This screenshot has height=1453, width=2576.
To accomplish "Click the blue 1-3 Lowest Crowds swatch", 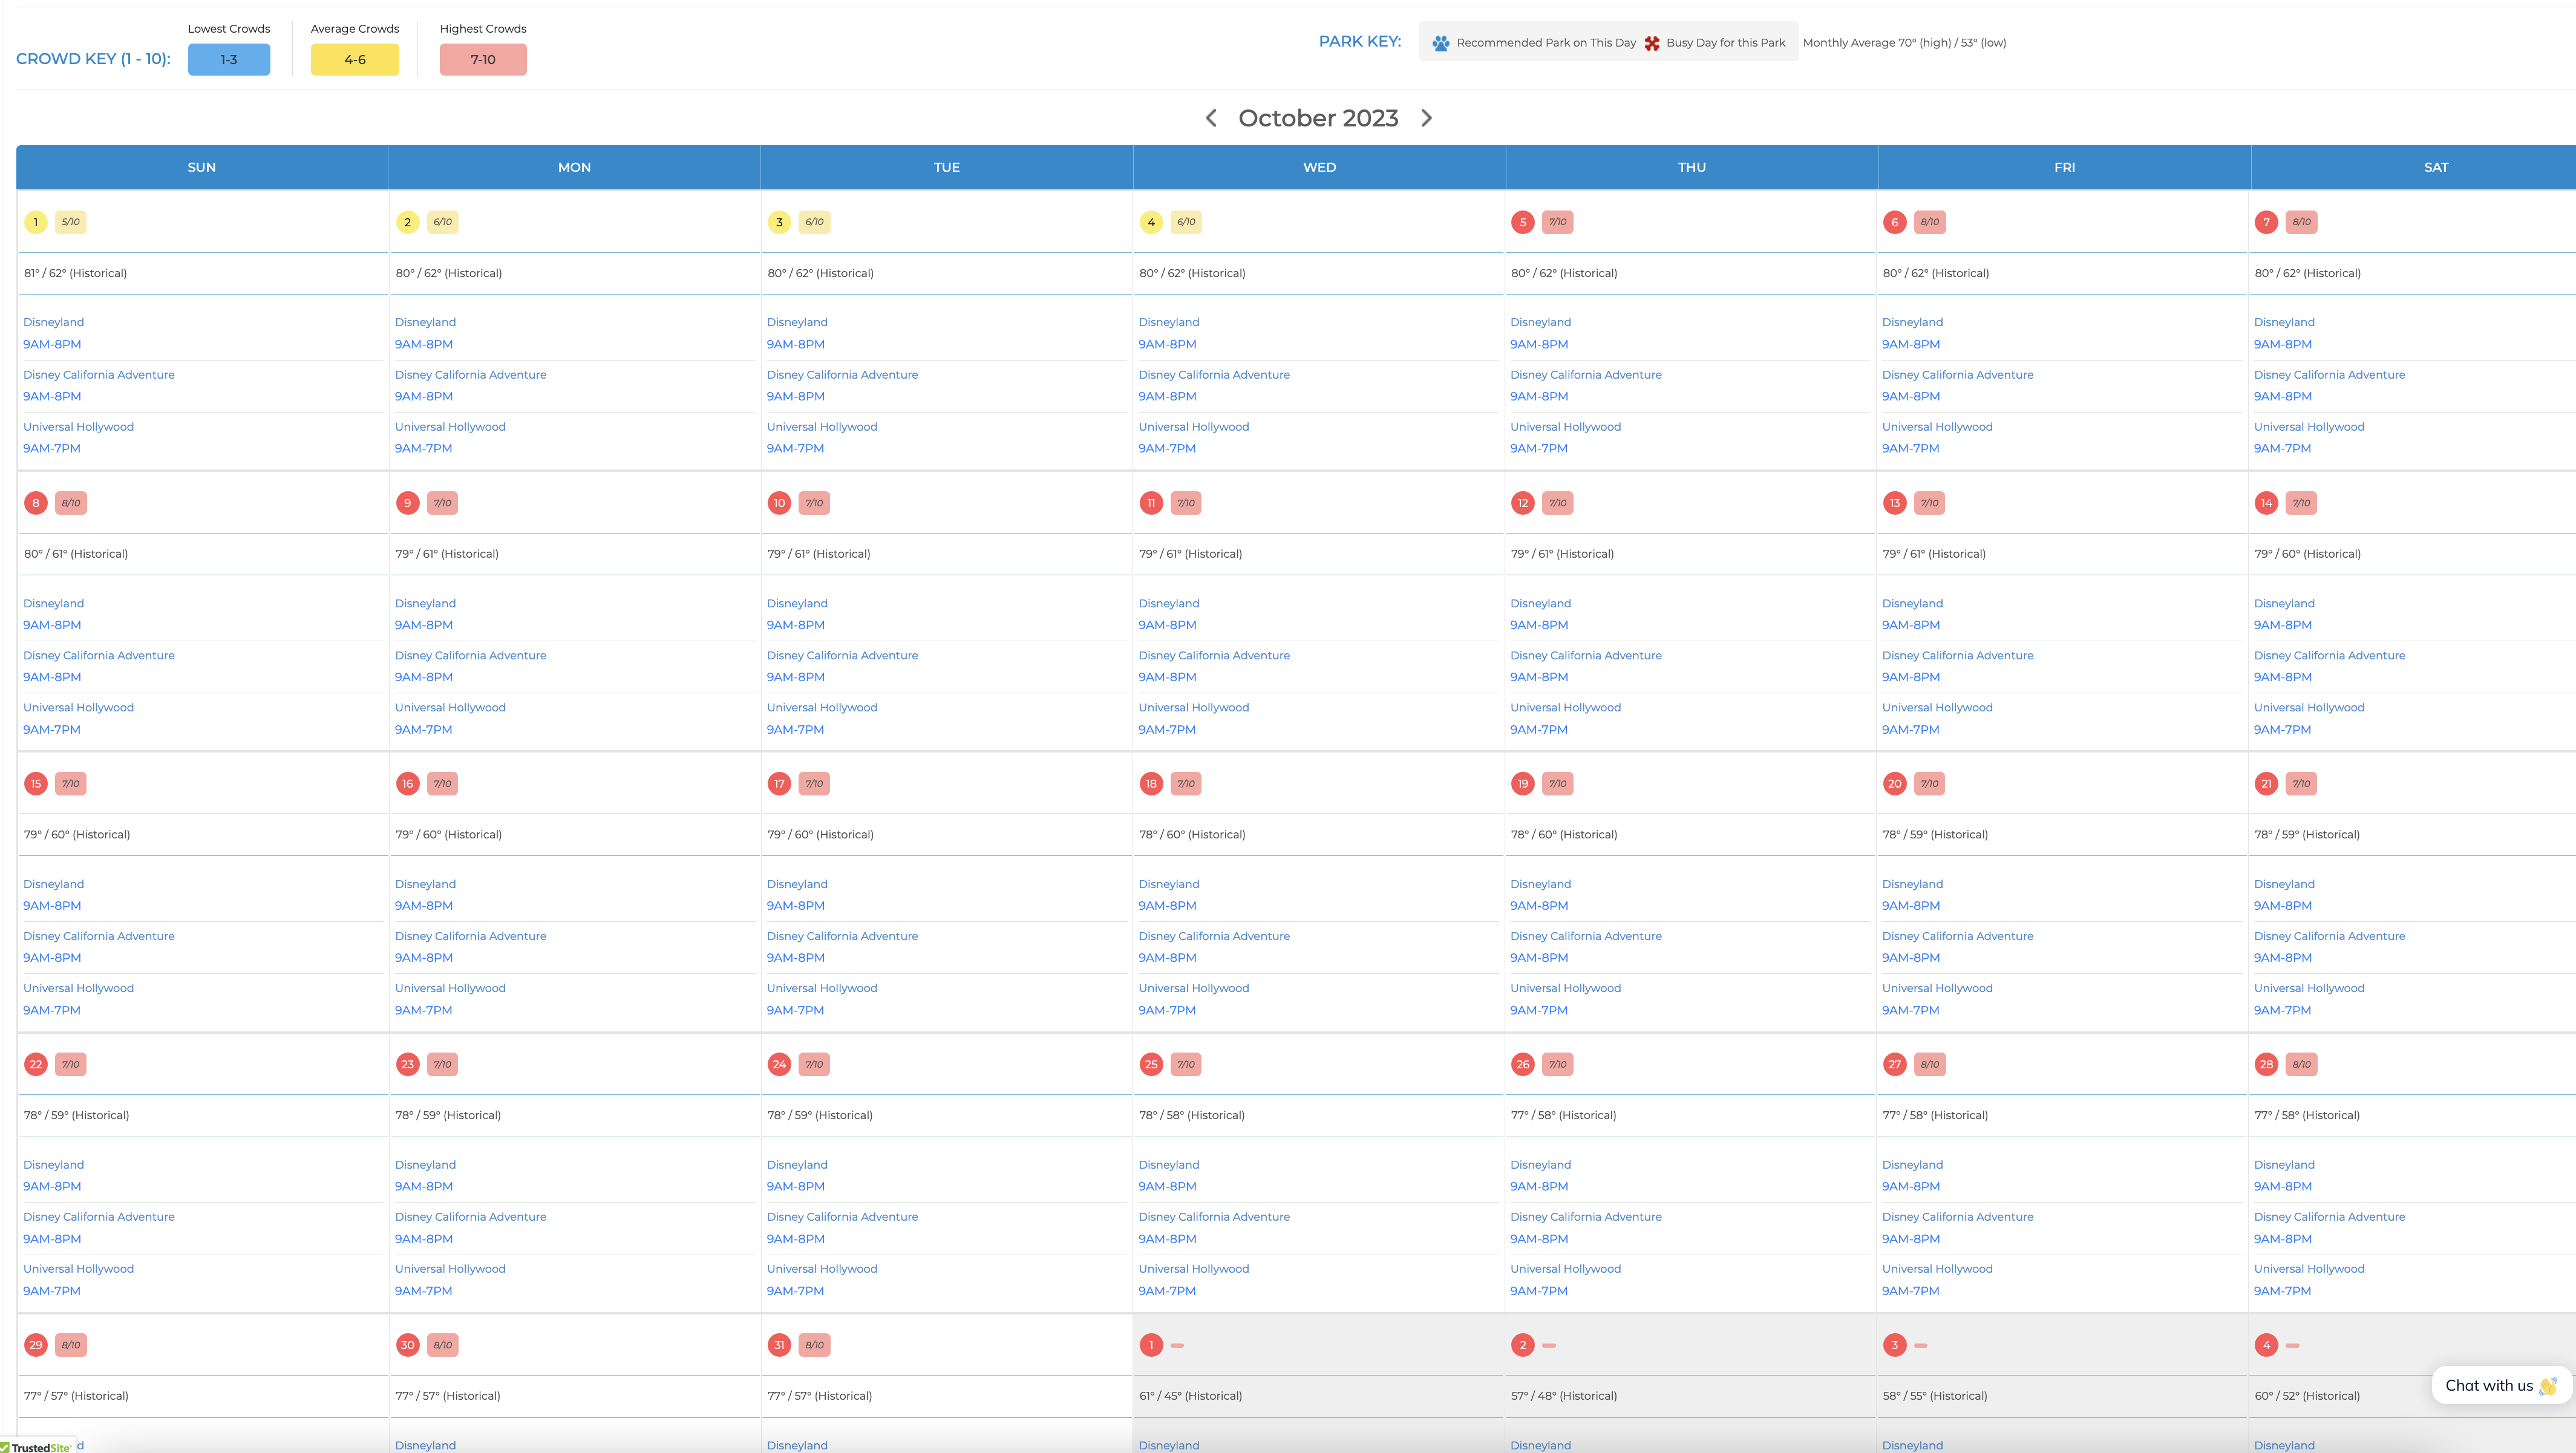I will [229, 60].
